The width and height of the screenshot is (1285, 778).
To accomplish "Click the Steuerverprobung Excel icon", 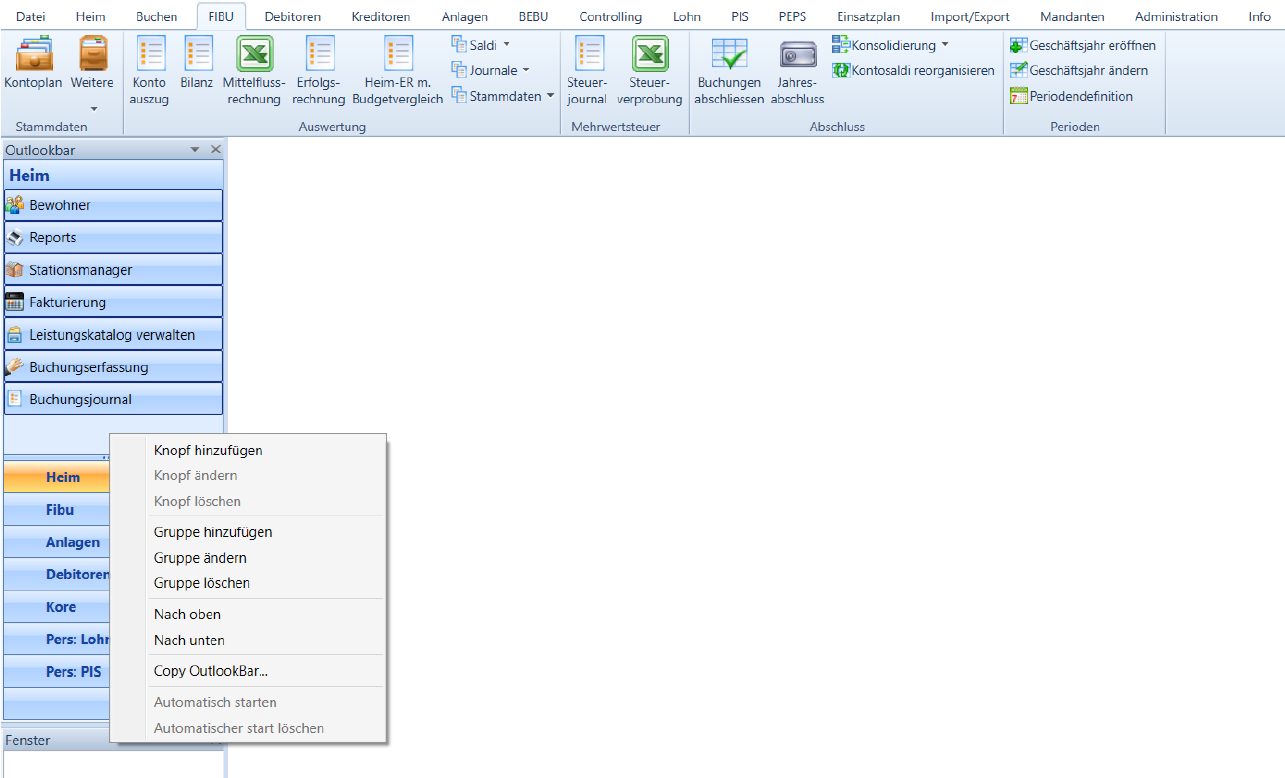I will (x=650, y=55).
